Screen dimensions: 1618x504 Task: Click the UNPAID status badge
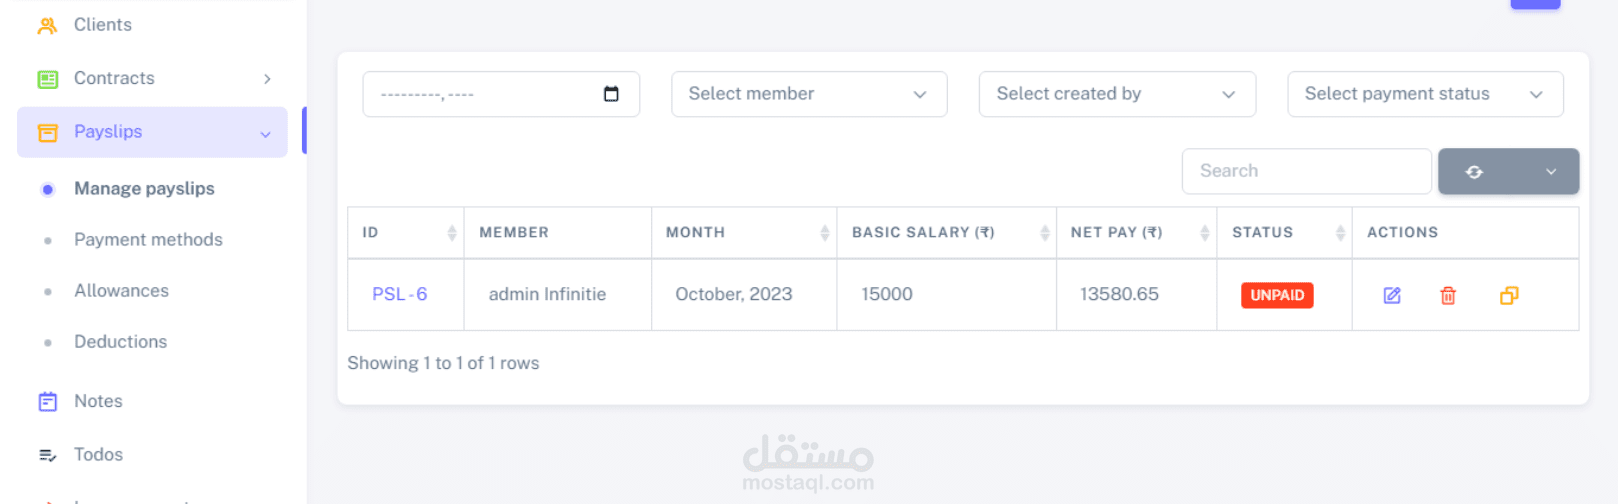(x=1276, y=295)
